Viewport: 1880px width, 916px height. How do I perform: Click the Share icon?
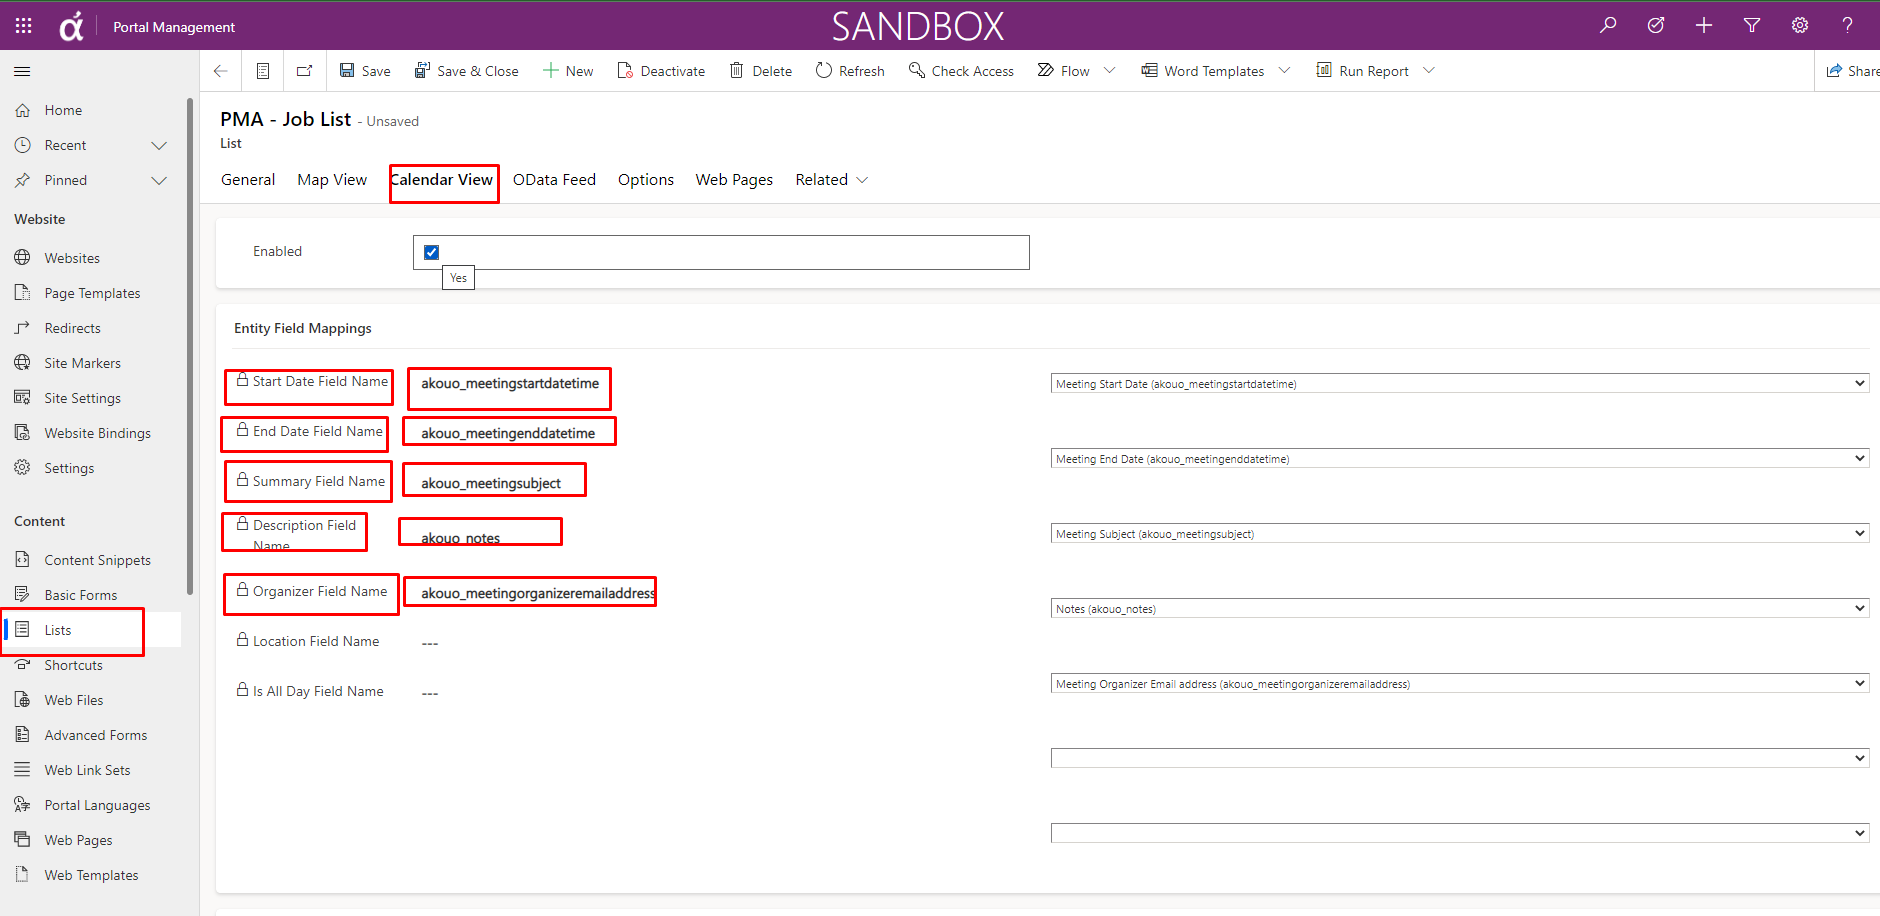pyautogui.click(x=1833, y=70)
